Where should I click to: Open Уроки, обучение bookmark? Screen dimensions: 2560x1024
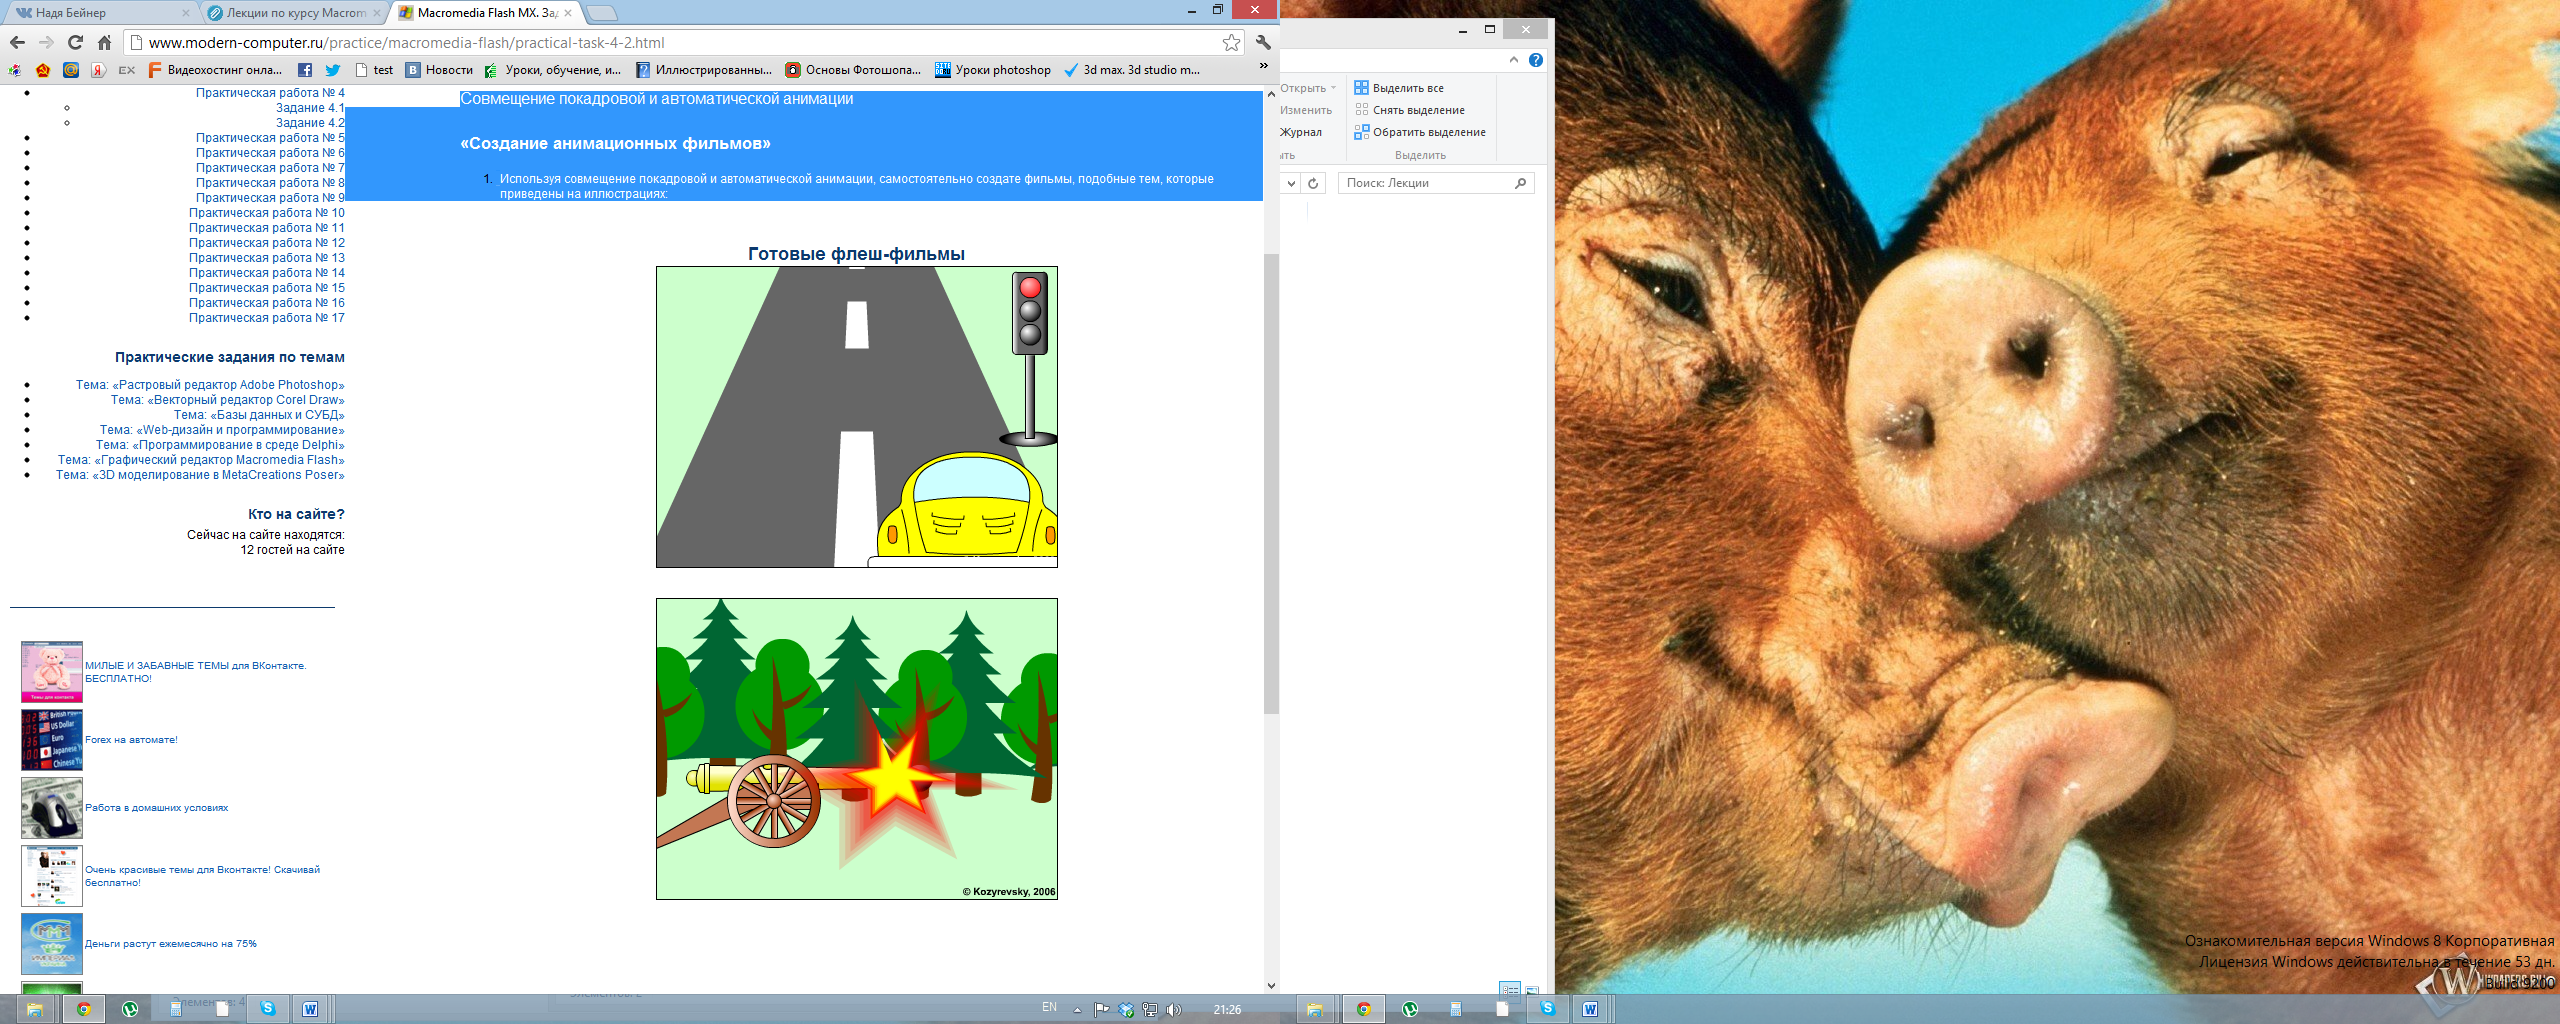553,70
